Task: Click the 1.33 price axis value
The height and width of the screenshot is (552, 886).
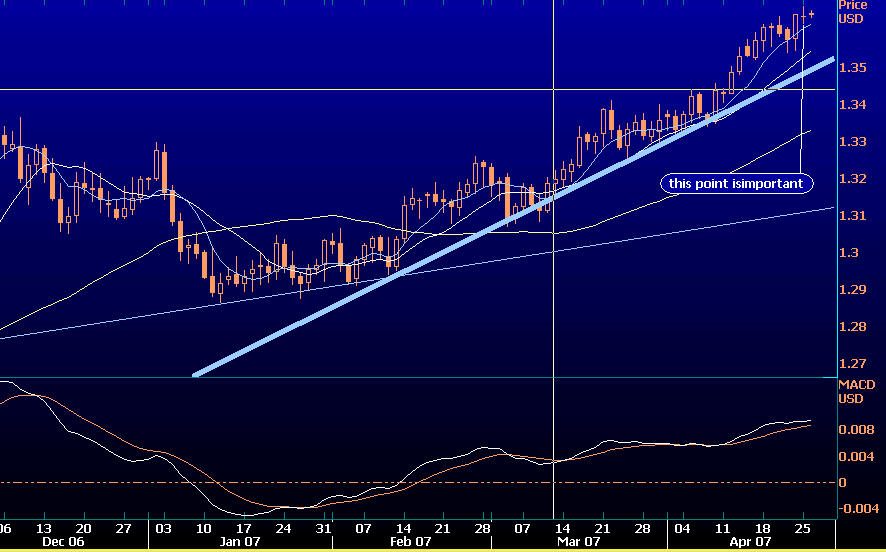Action: 853,141
